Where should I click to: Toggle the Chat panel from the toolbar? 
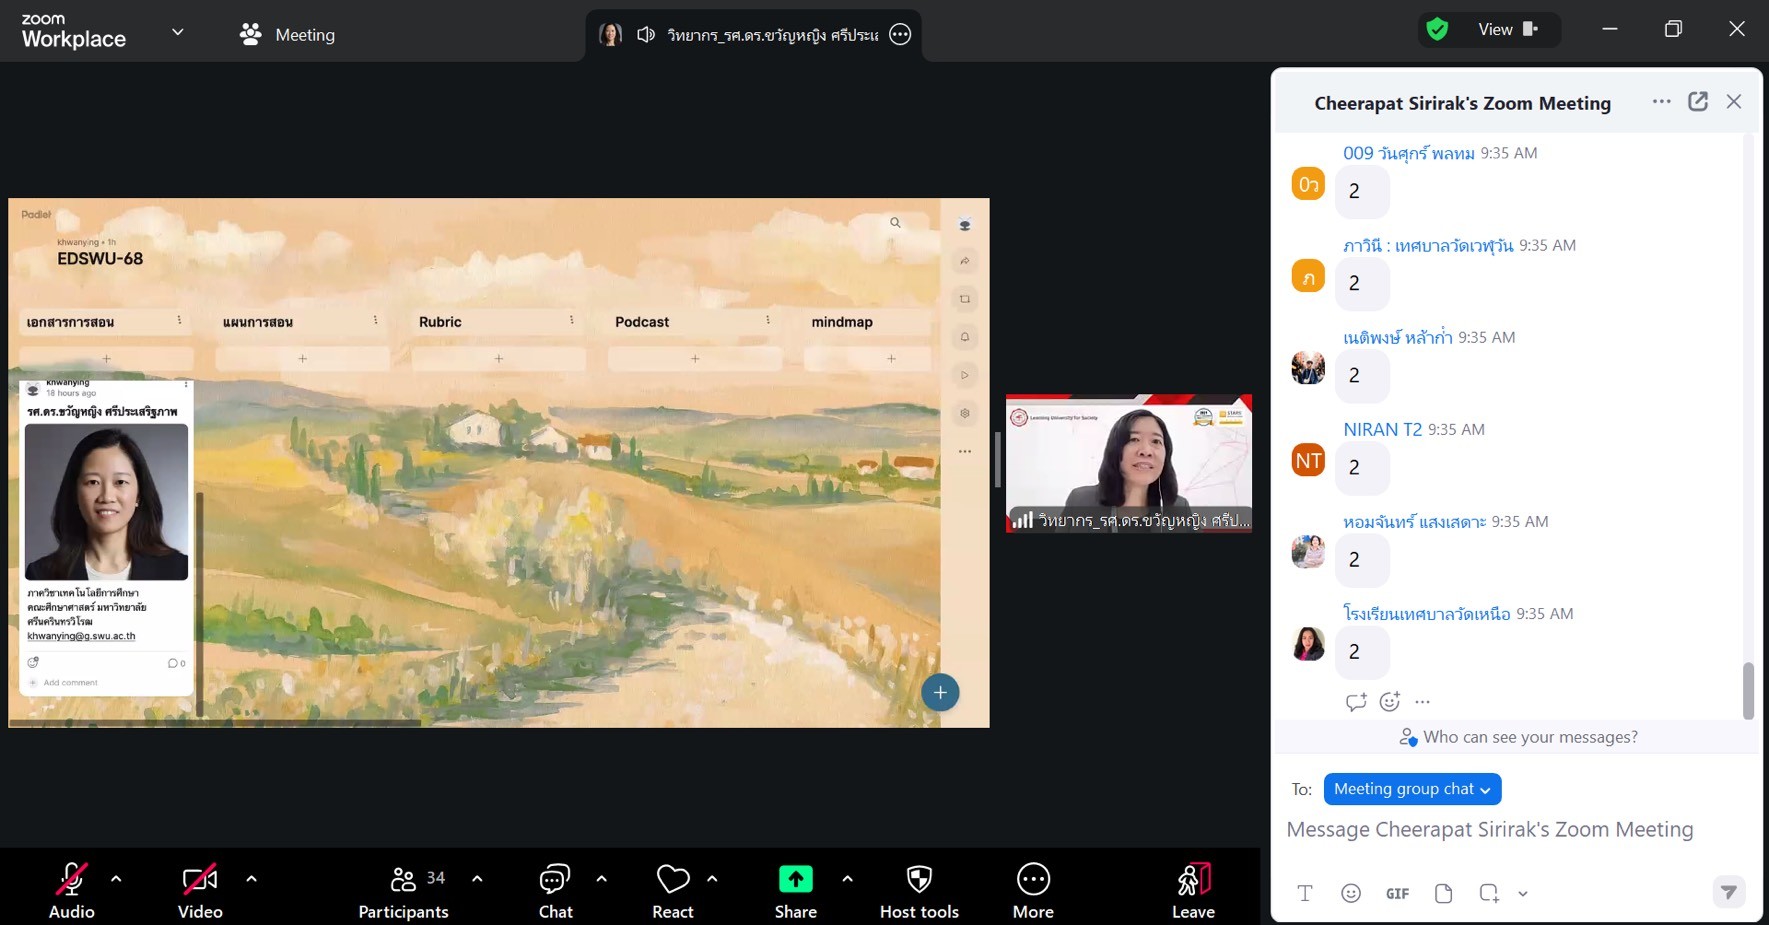tap(555, 889)
